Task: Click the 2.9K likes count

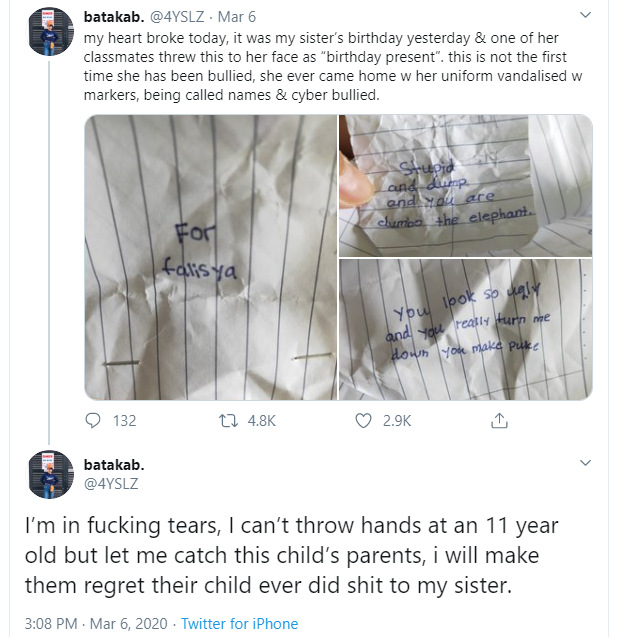Action: [397, 421]
